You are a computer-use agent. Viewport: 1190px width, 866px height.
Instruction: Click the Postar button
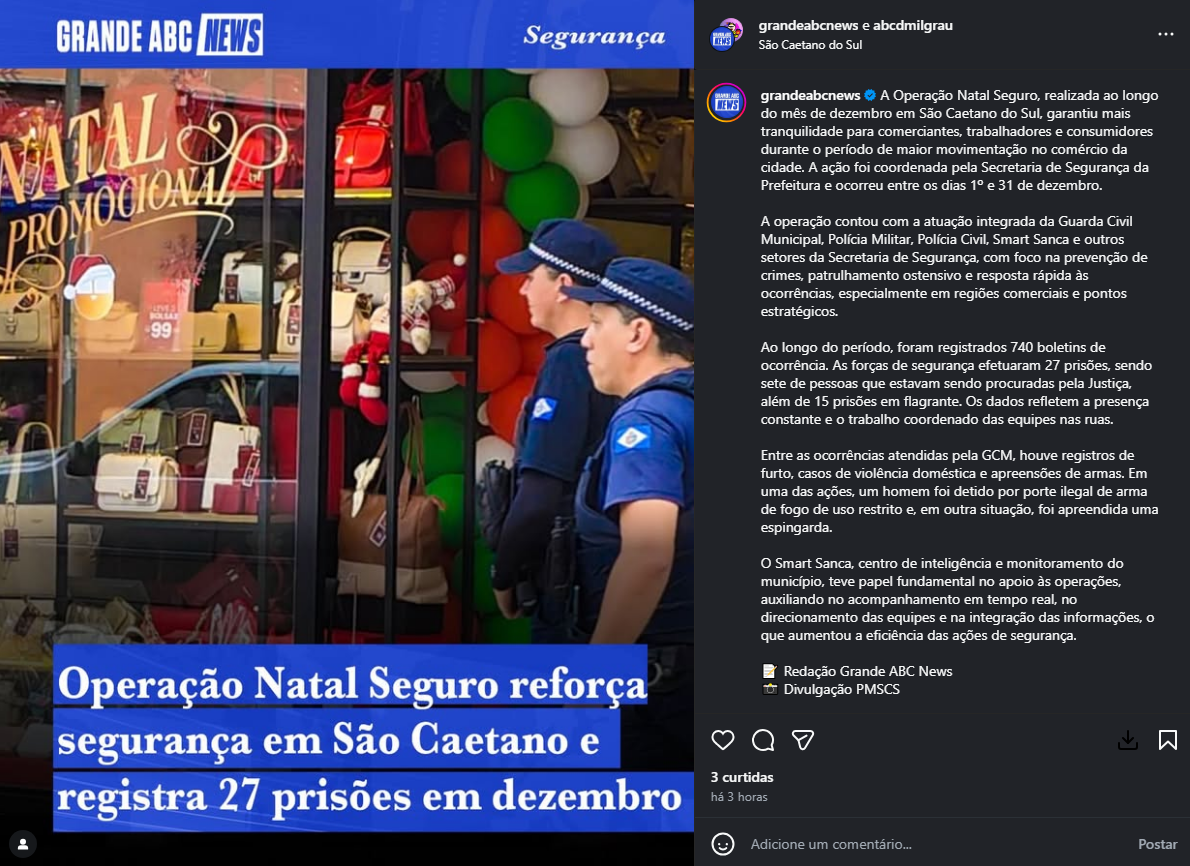(1157, 844)
